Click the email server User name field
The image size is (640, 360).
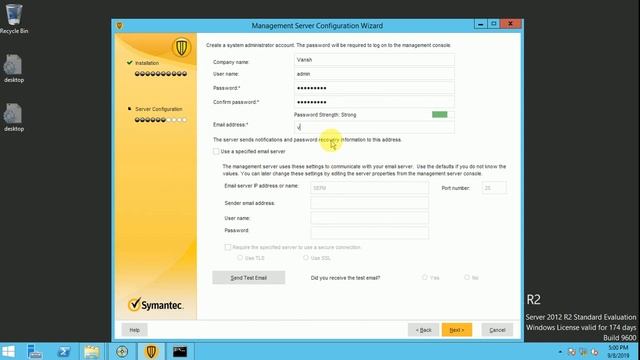(x=369, y=218)
